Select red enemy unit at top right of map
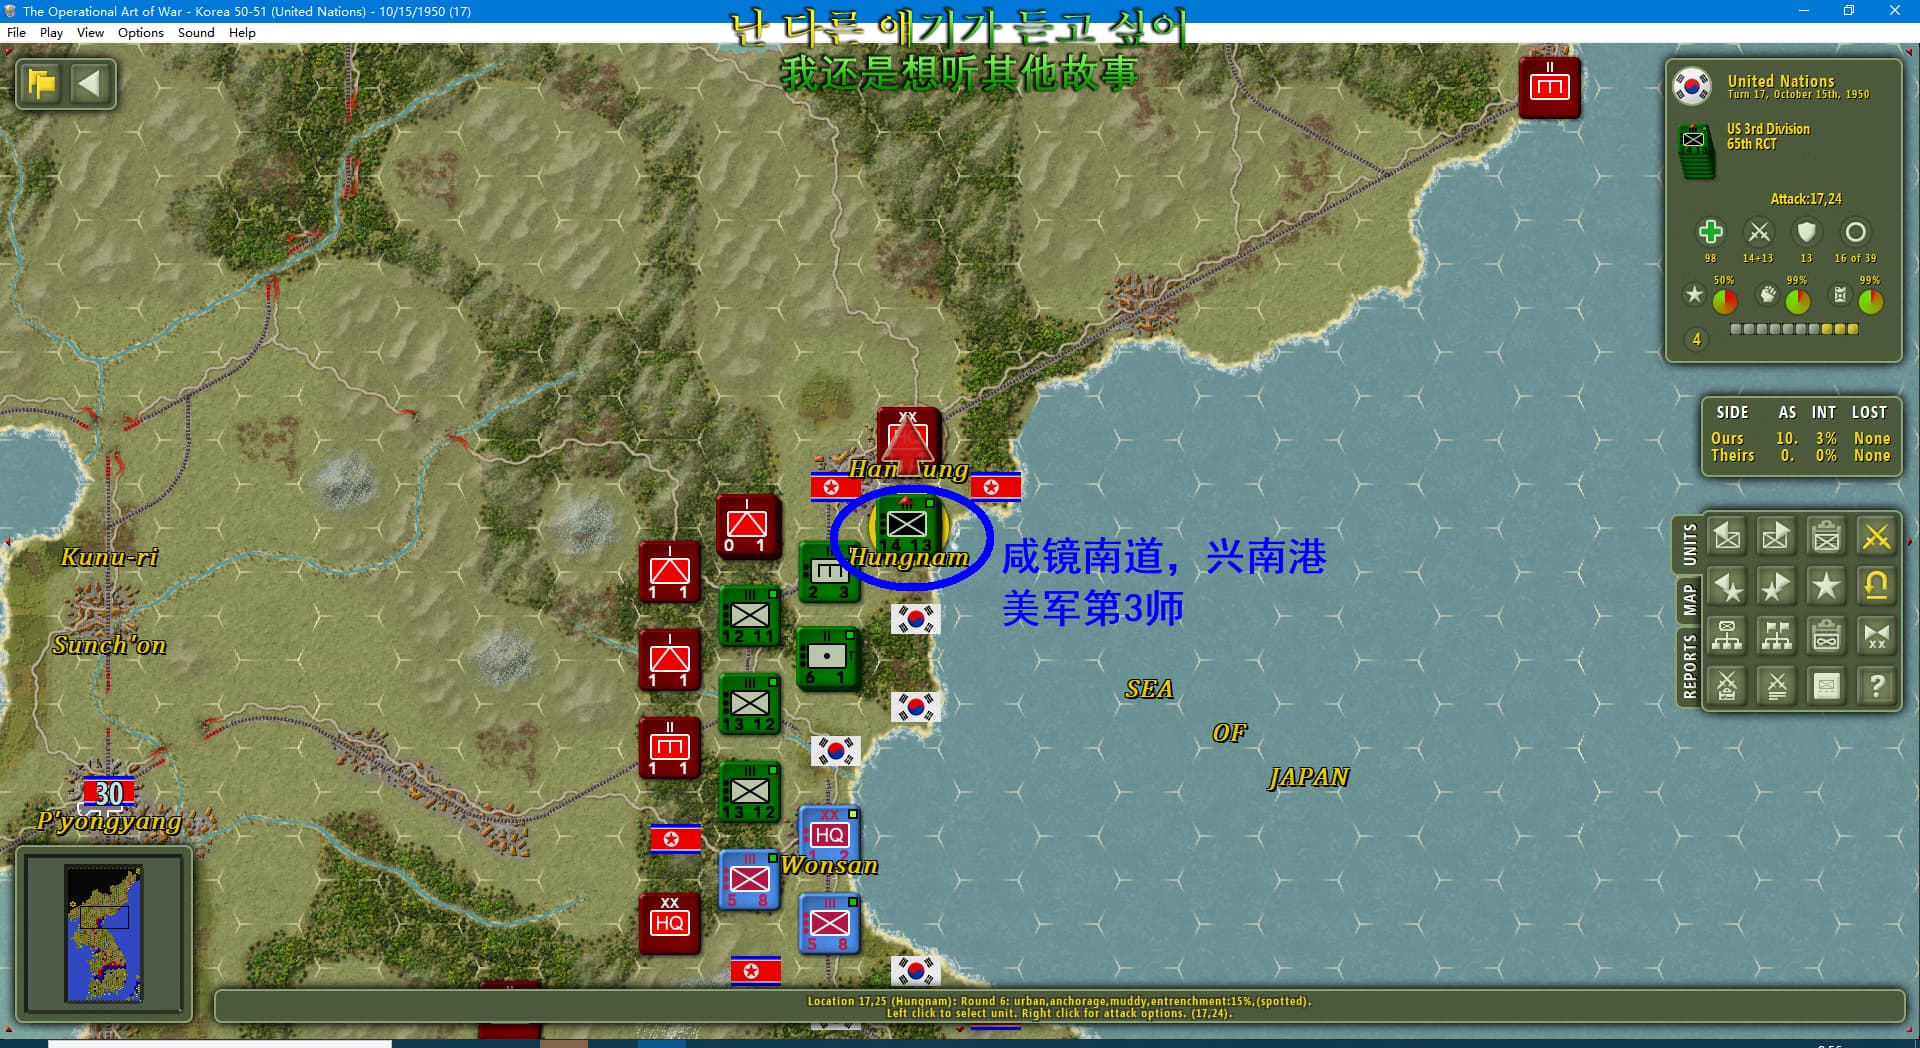1920x1048 pixels. coord(1549,88)
